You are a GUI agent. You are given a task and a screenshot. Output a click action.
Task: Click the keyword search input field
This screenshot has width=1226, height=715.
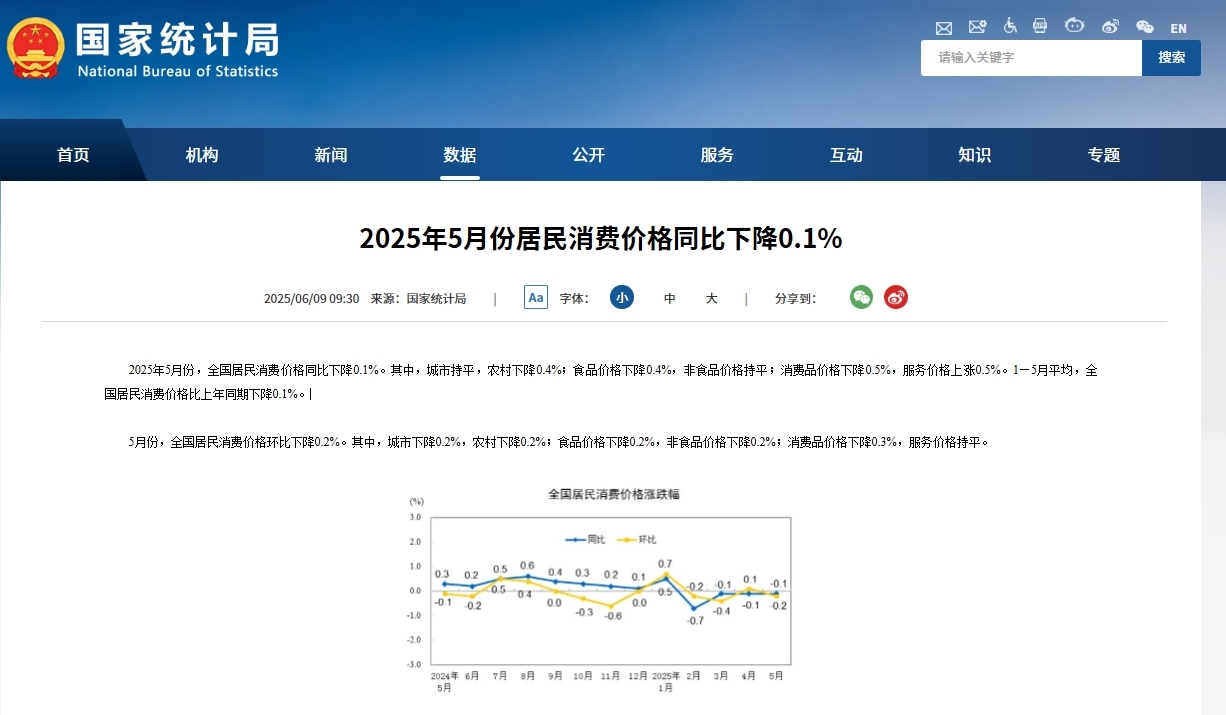pos(1031,58)
